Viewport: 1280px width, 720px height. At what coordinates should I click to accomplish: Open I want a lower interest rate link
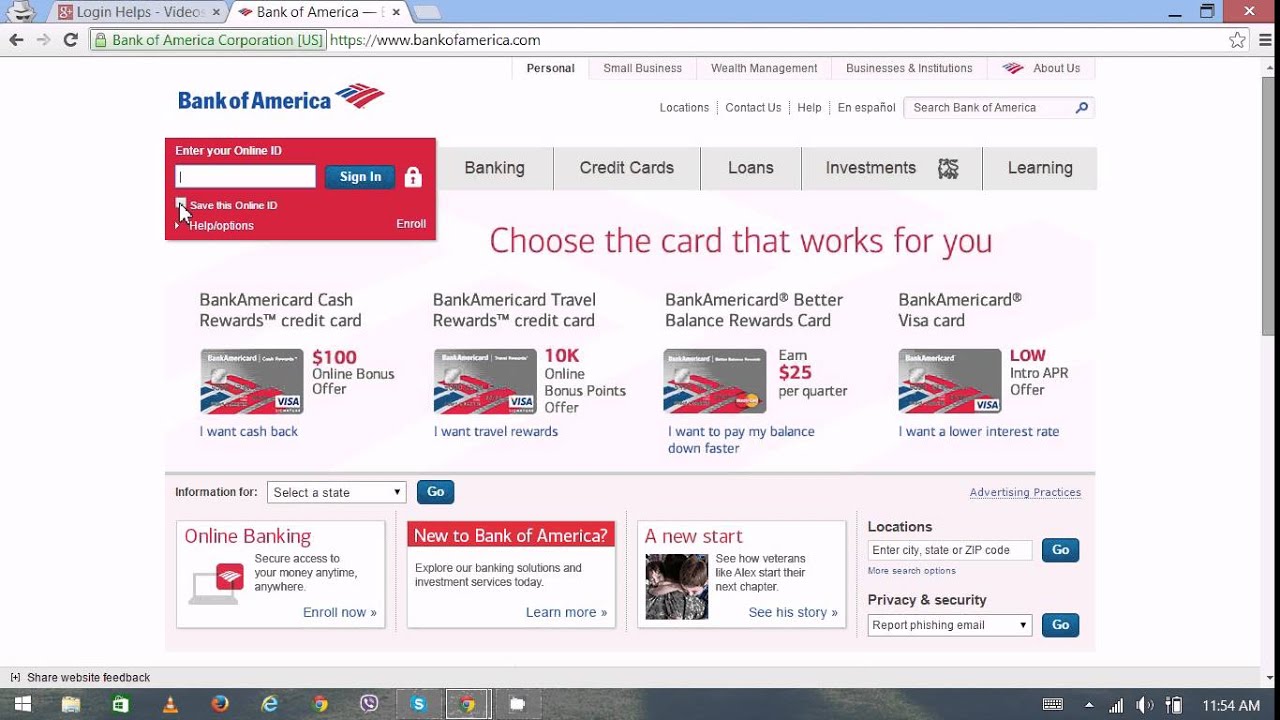point(979,432)
